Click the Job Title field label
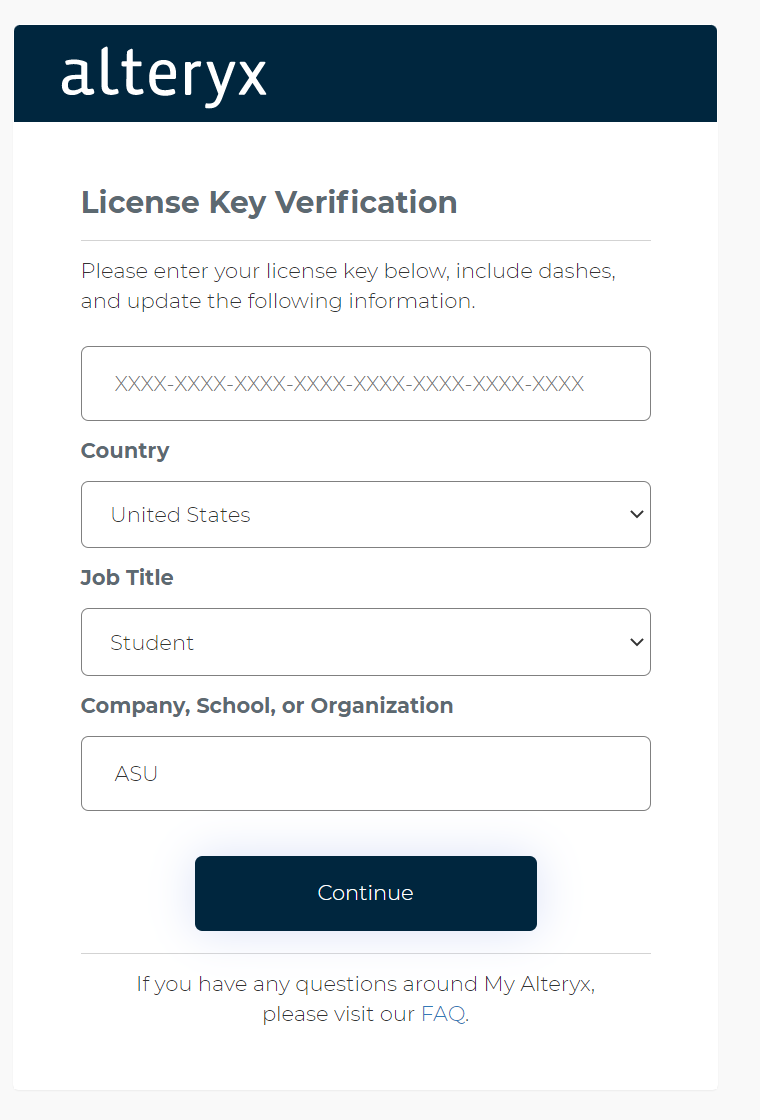The image size is (760, 1120). [126, 577]
